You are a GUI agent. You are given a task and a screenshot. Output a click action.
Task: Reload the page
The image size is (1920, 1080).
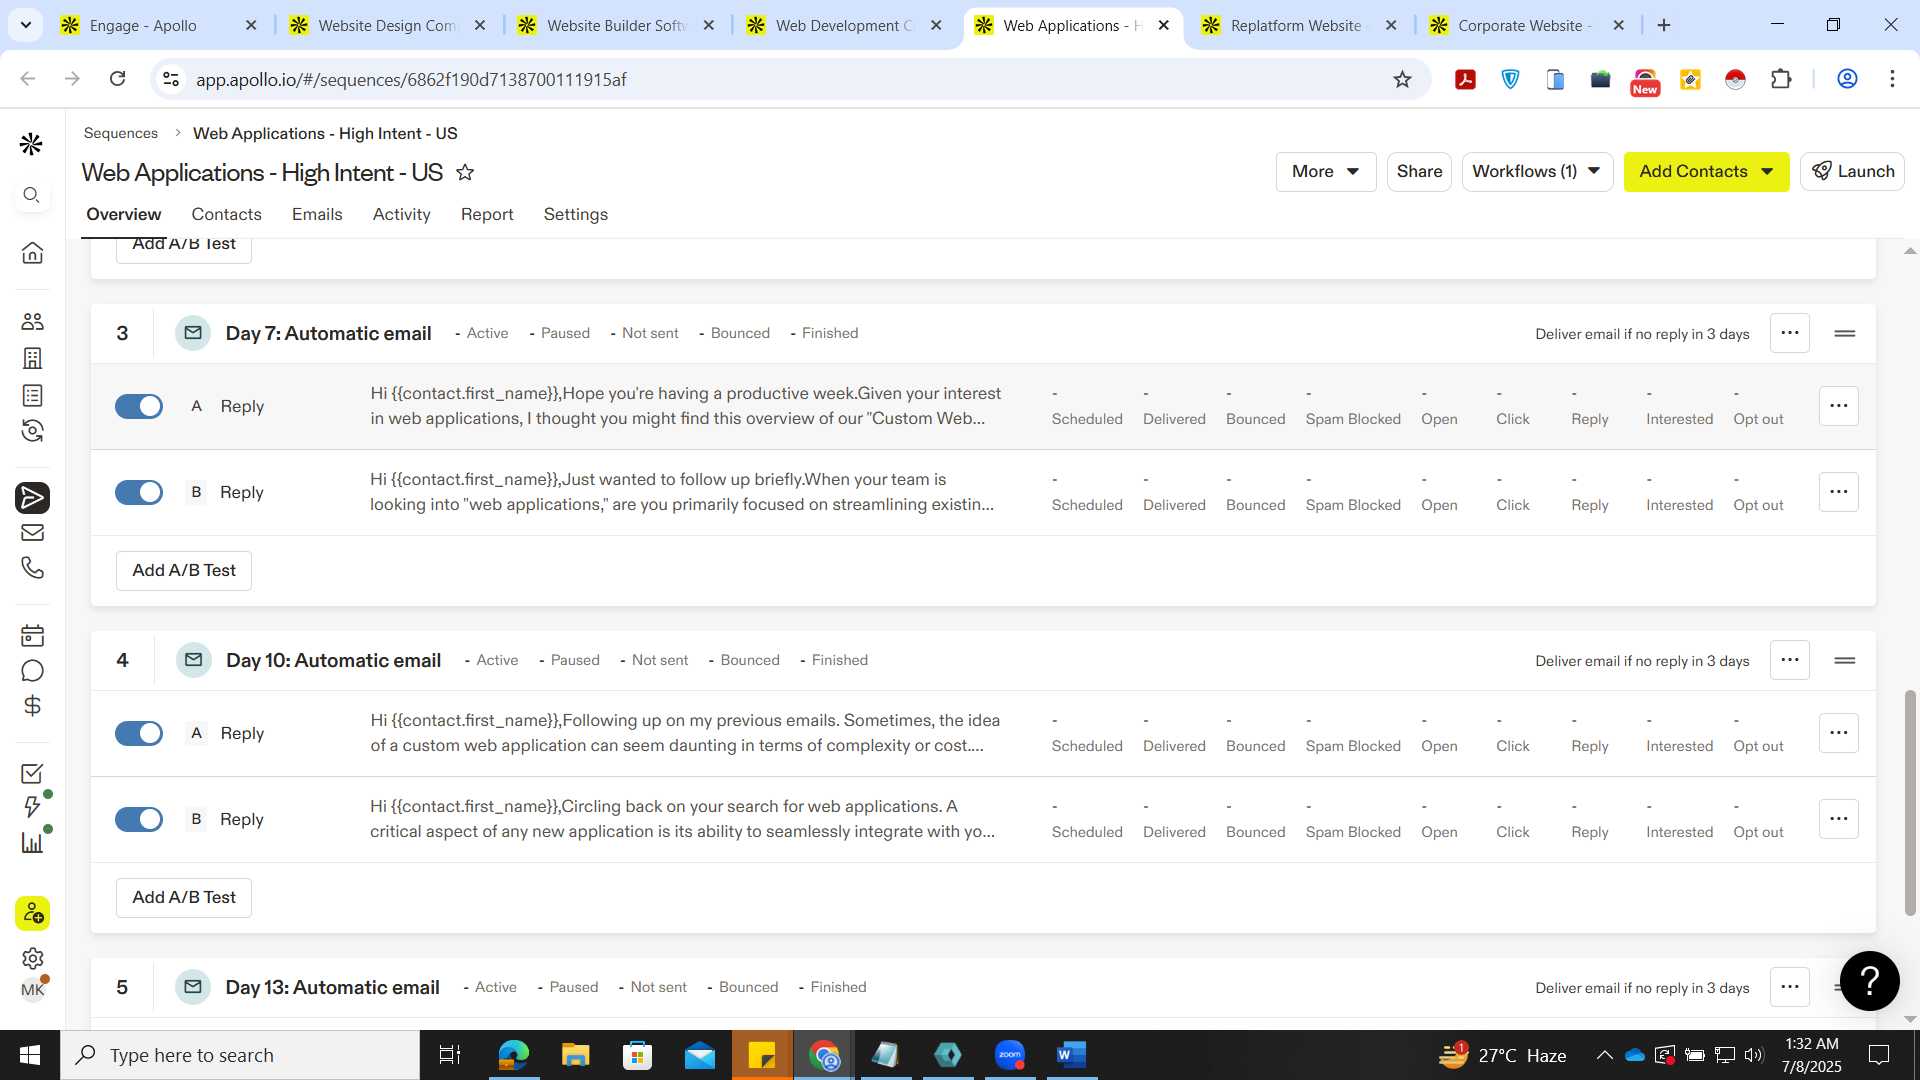coord(117,79)
